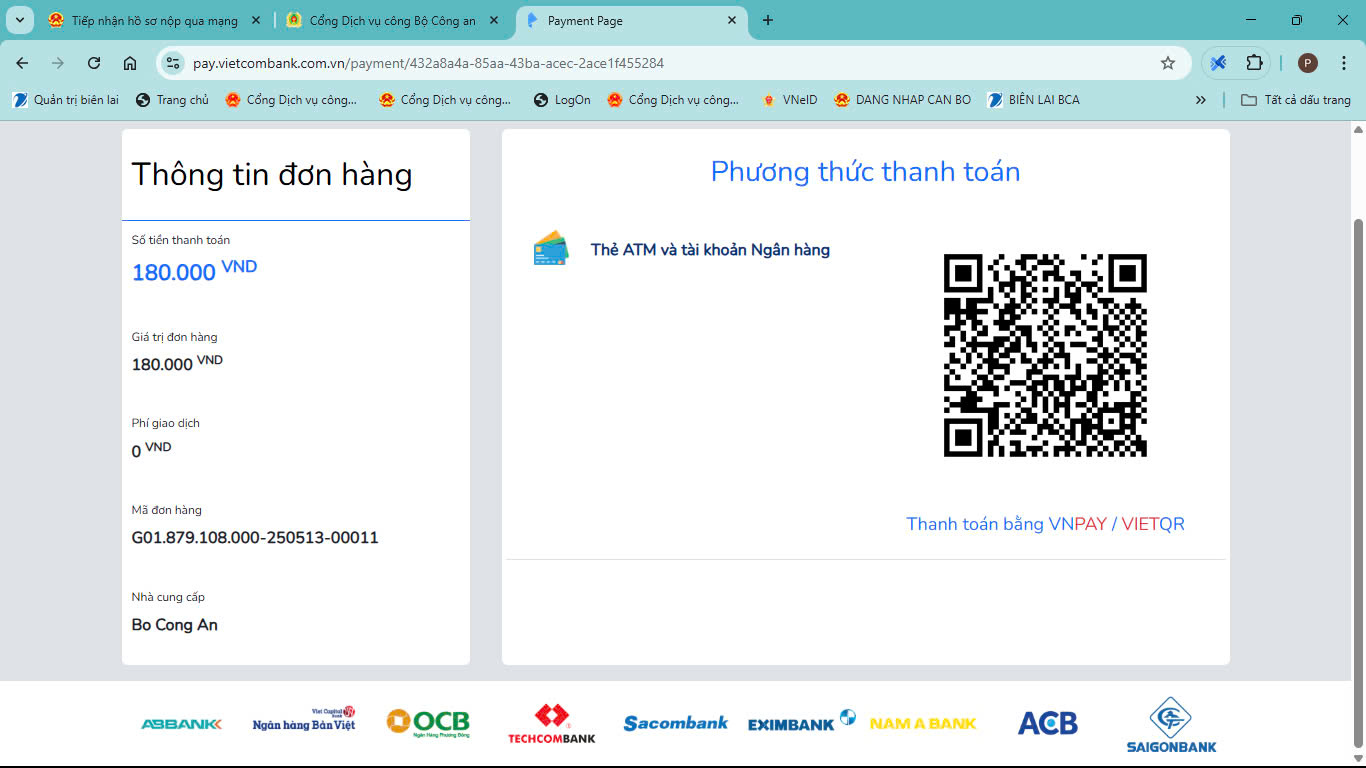The width and height of the screenshot is (1366, 768).
Task: Open the VNeID bookmark
Action: point(789,100)
